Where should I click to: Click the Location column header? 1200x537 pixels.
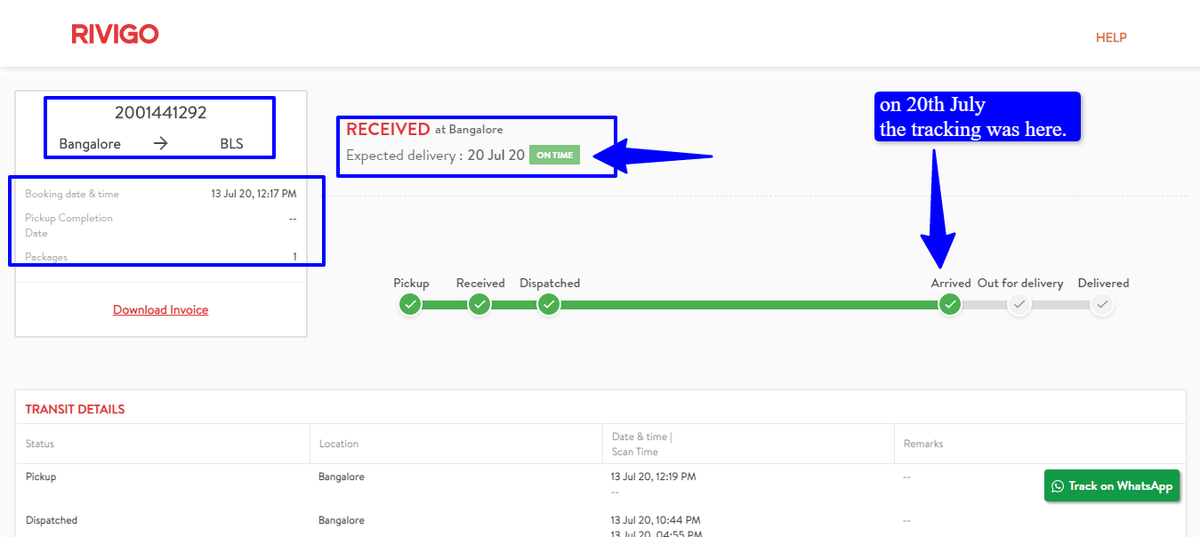pyautogui.click(x=339, y=443)
